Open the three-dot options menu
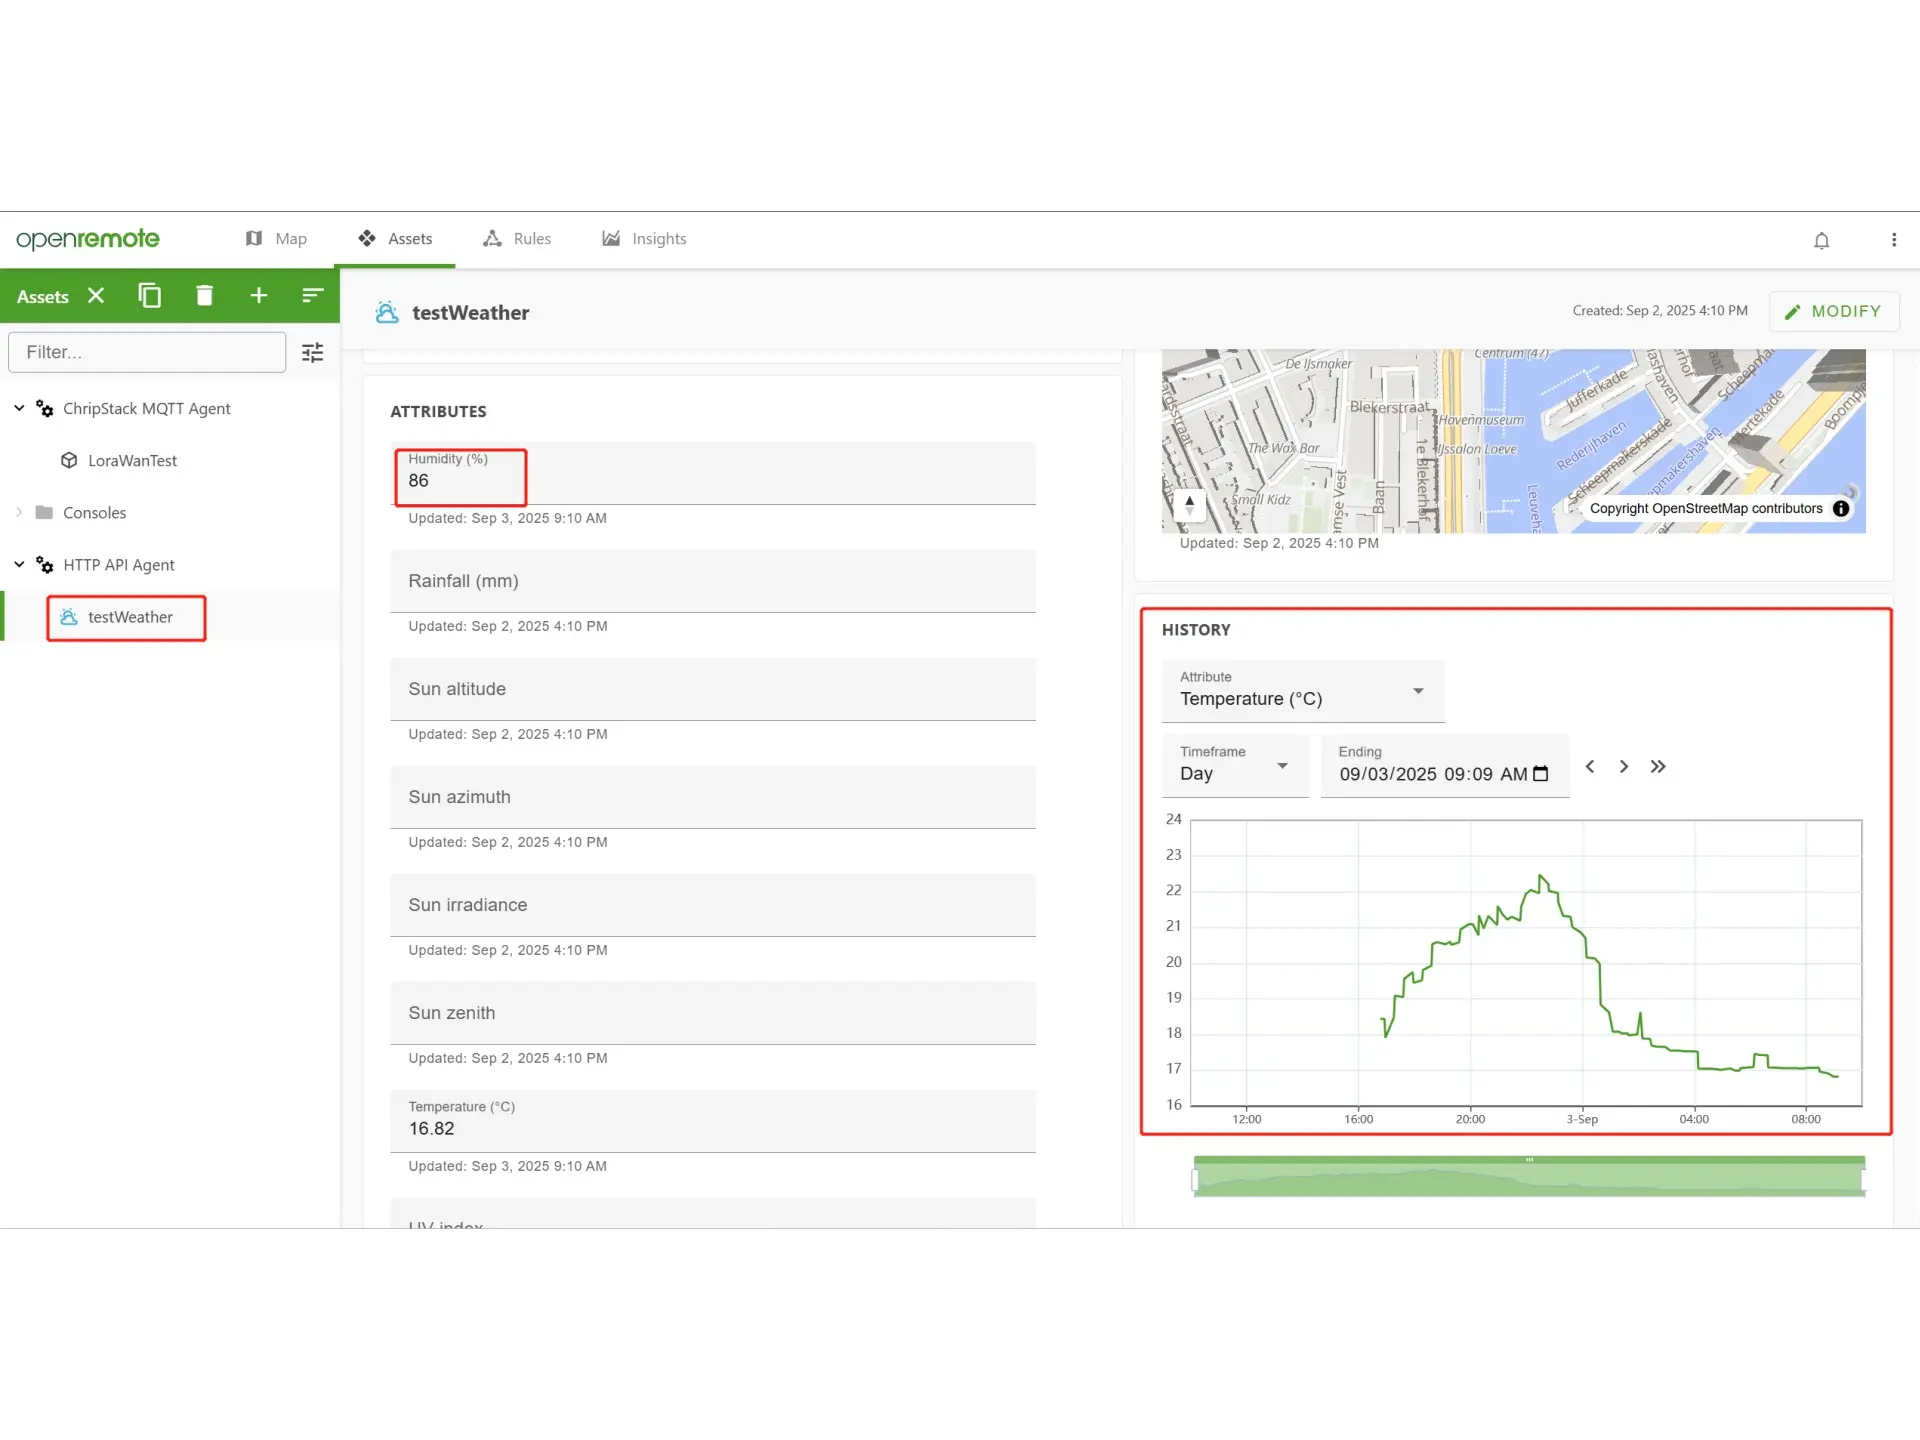1920x1440 pixels. [x=1893, y=240]
